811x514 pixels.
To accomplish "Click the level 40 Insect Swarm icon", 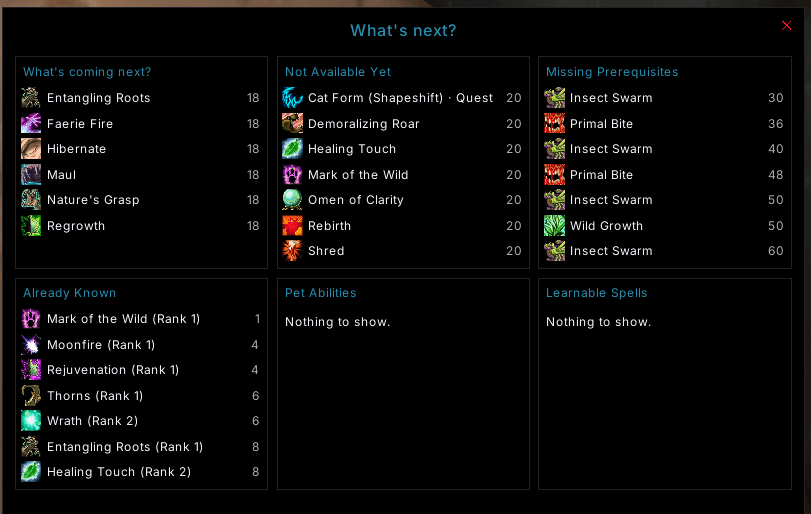I will pyautogui.click(x=554, y=149).
